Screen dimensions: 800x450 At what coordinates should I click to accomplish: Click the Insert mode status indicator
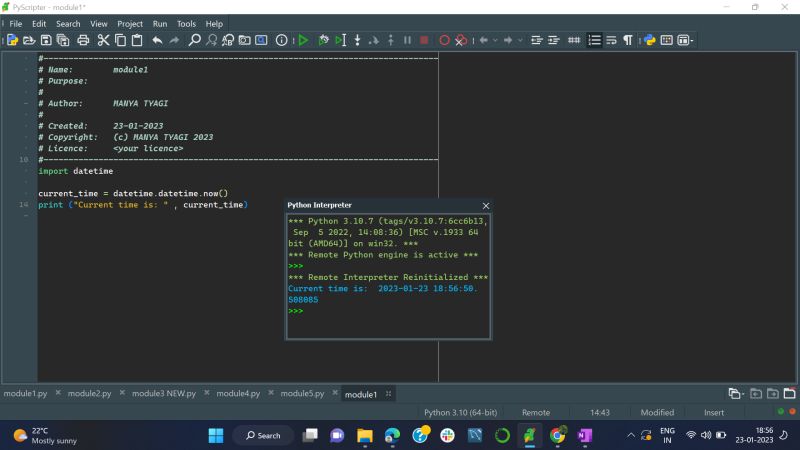[x=714, y=412]
